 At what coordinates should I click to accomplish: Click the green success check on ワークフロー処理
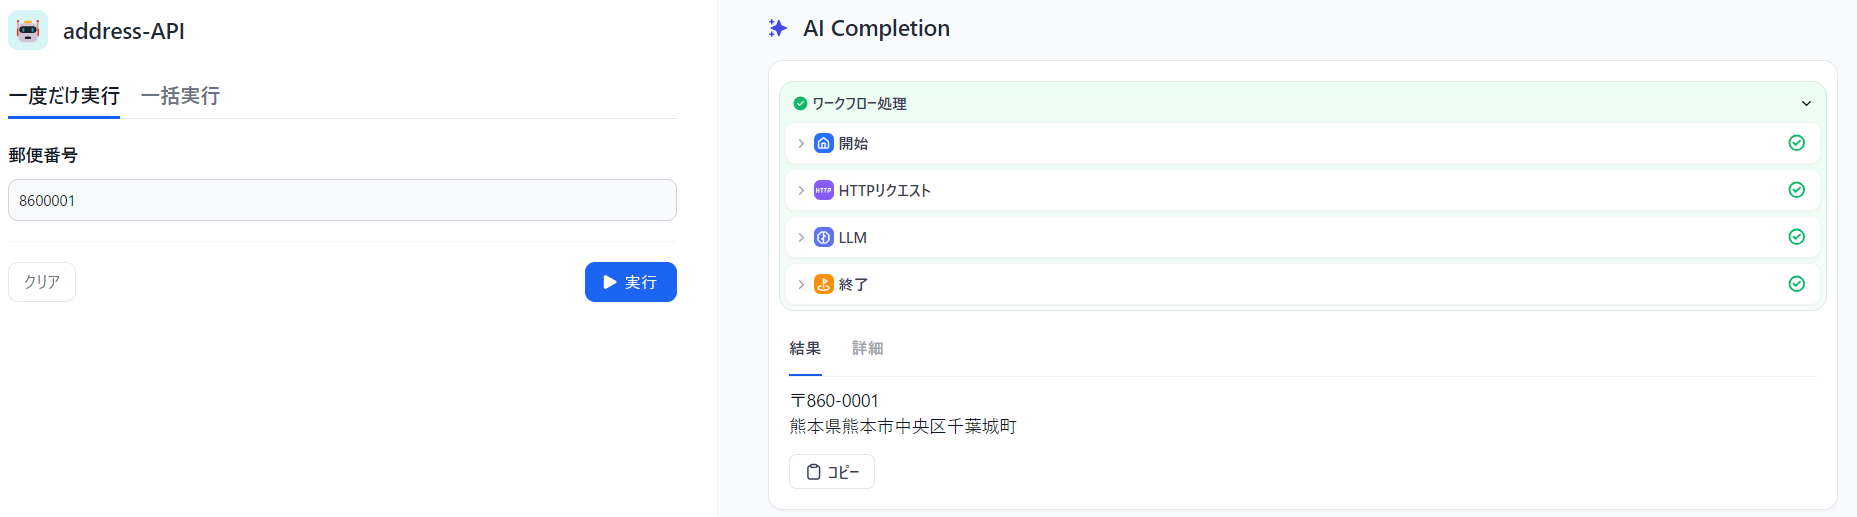[800, 103]
